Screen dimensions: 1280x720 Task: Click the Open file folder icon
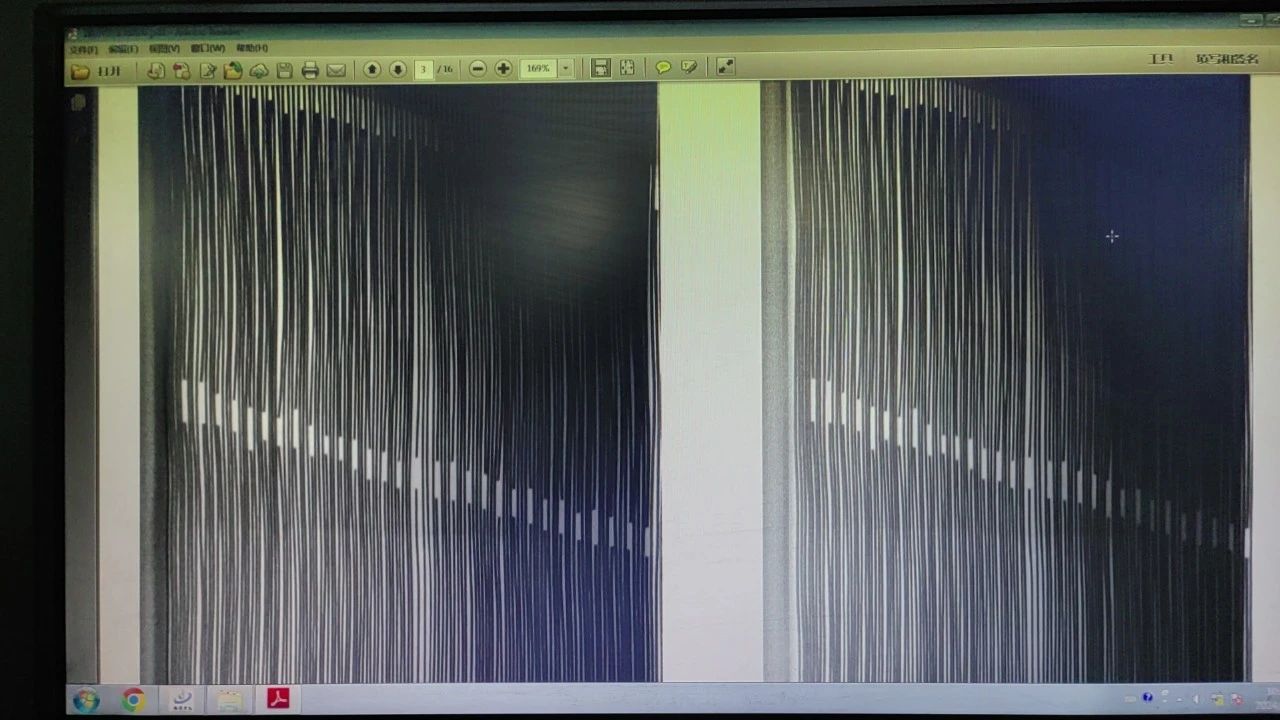82,71
